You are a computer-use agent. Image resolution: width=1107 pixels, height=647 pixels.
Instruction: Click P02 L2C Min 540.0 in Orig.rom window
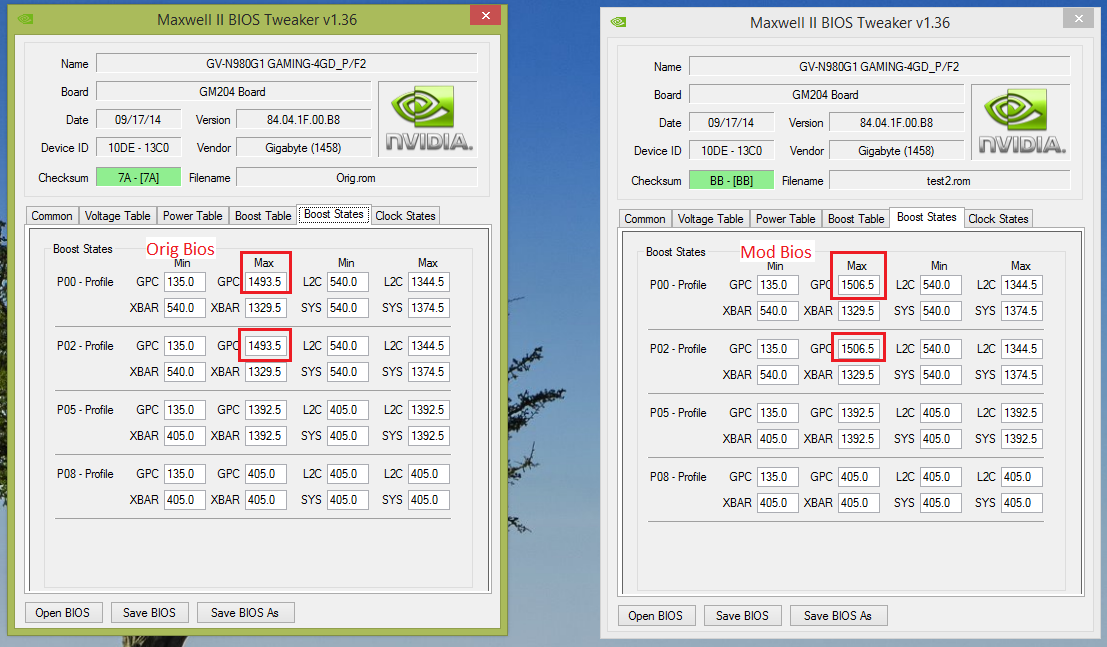click(x=347, y=346)
